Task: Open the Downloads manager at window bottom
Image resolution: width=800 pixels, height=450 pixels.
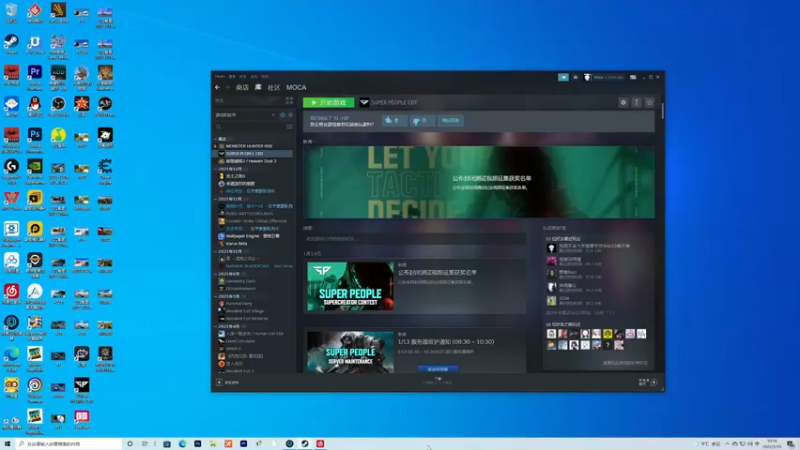Action: pos(437,381)
